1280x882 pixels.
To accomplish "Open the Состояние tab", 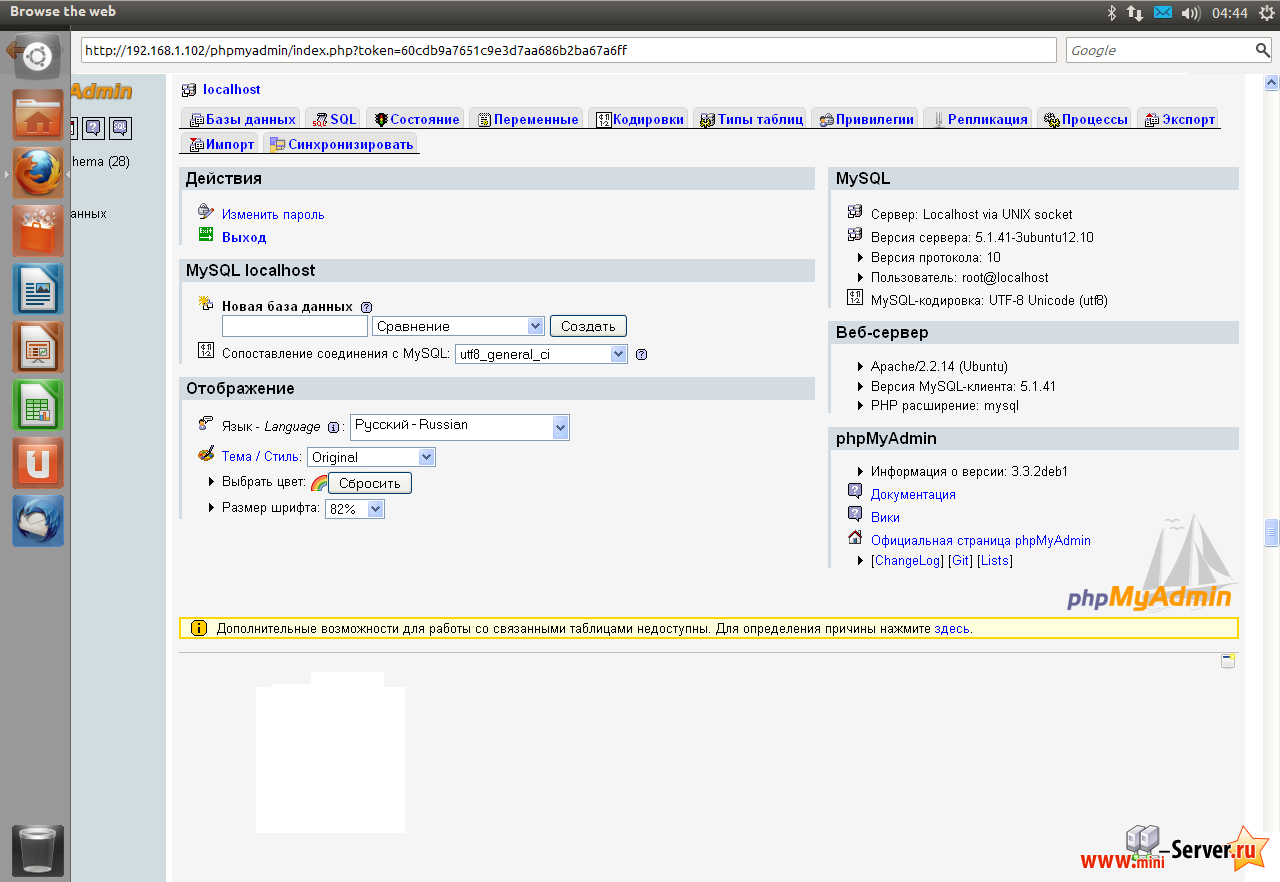I will 416,119.
